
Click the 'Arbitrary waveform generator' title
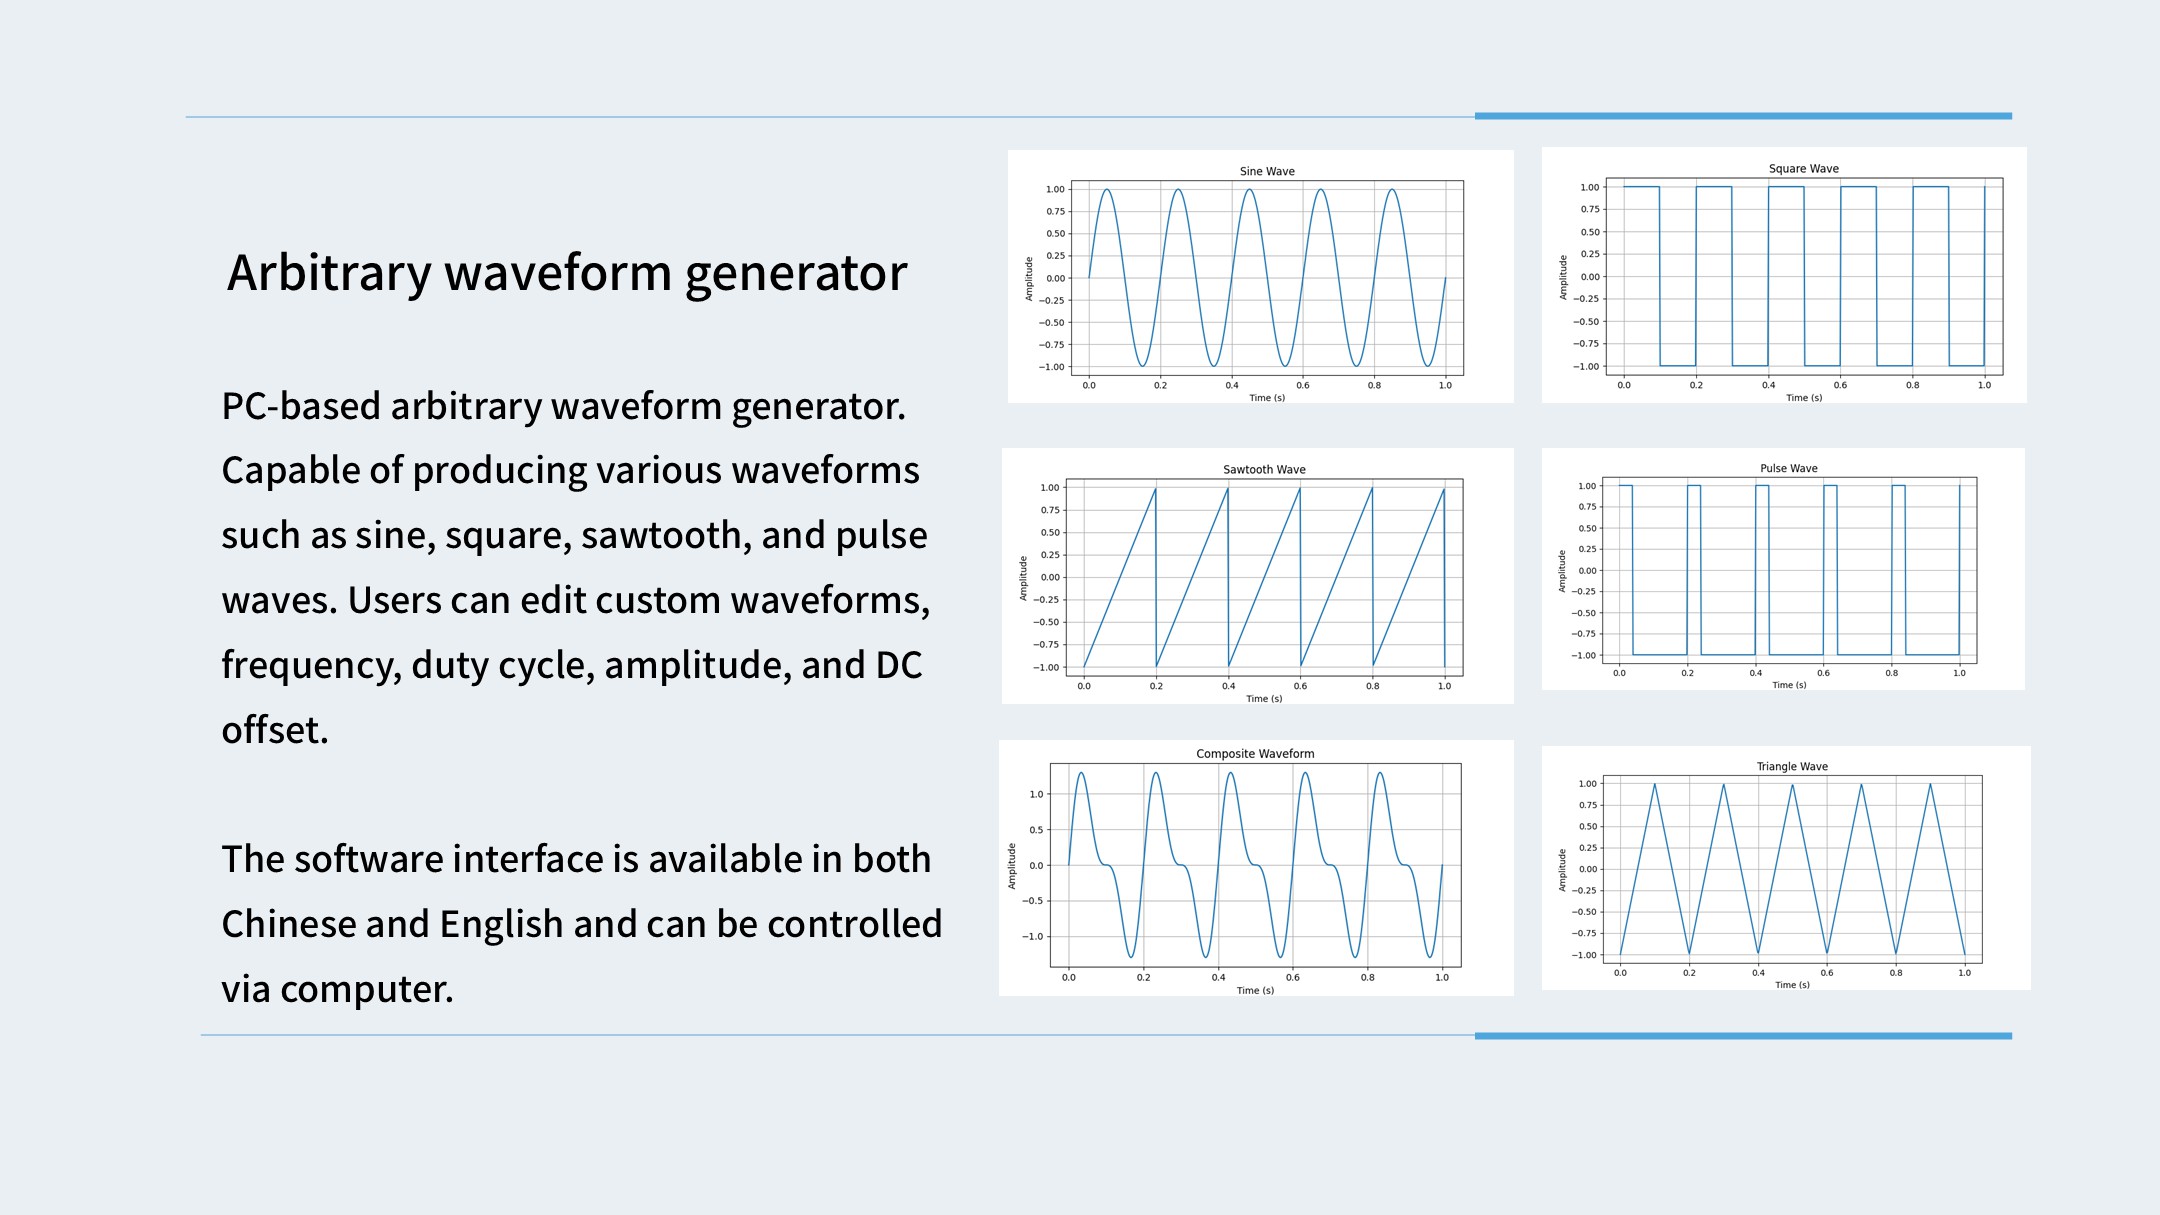(567, 273)
